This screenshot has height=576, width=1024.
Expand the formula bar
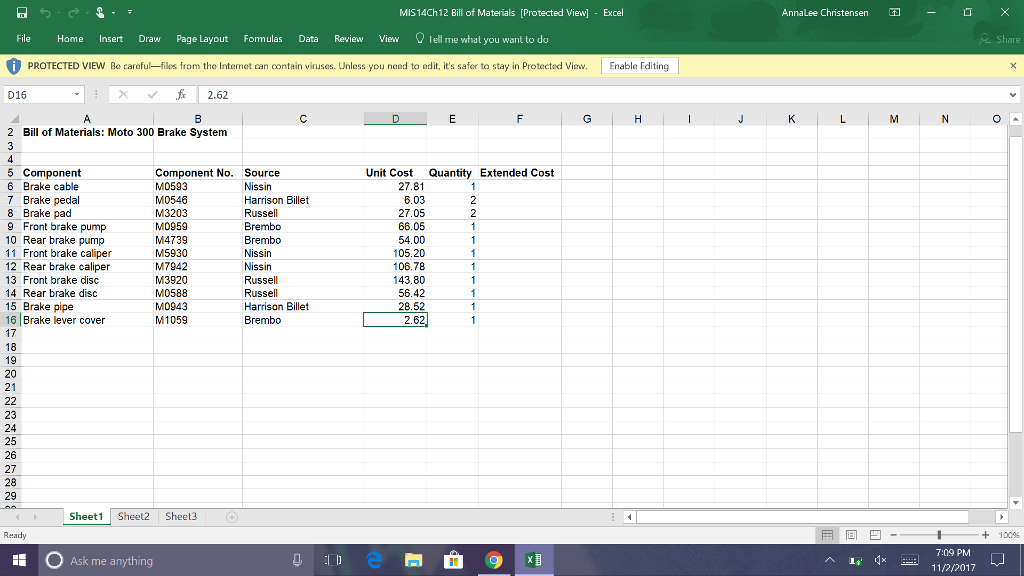coord(1014,95)
